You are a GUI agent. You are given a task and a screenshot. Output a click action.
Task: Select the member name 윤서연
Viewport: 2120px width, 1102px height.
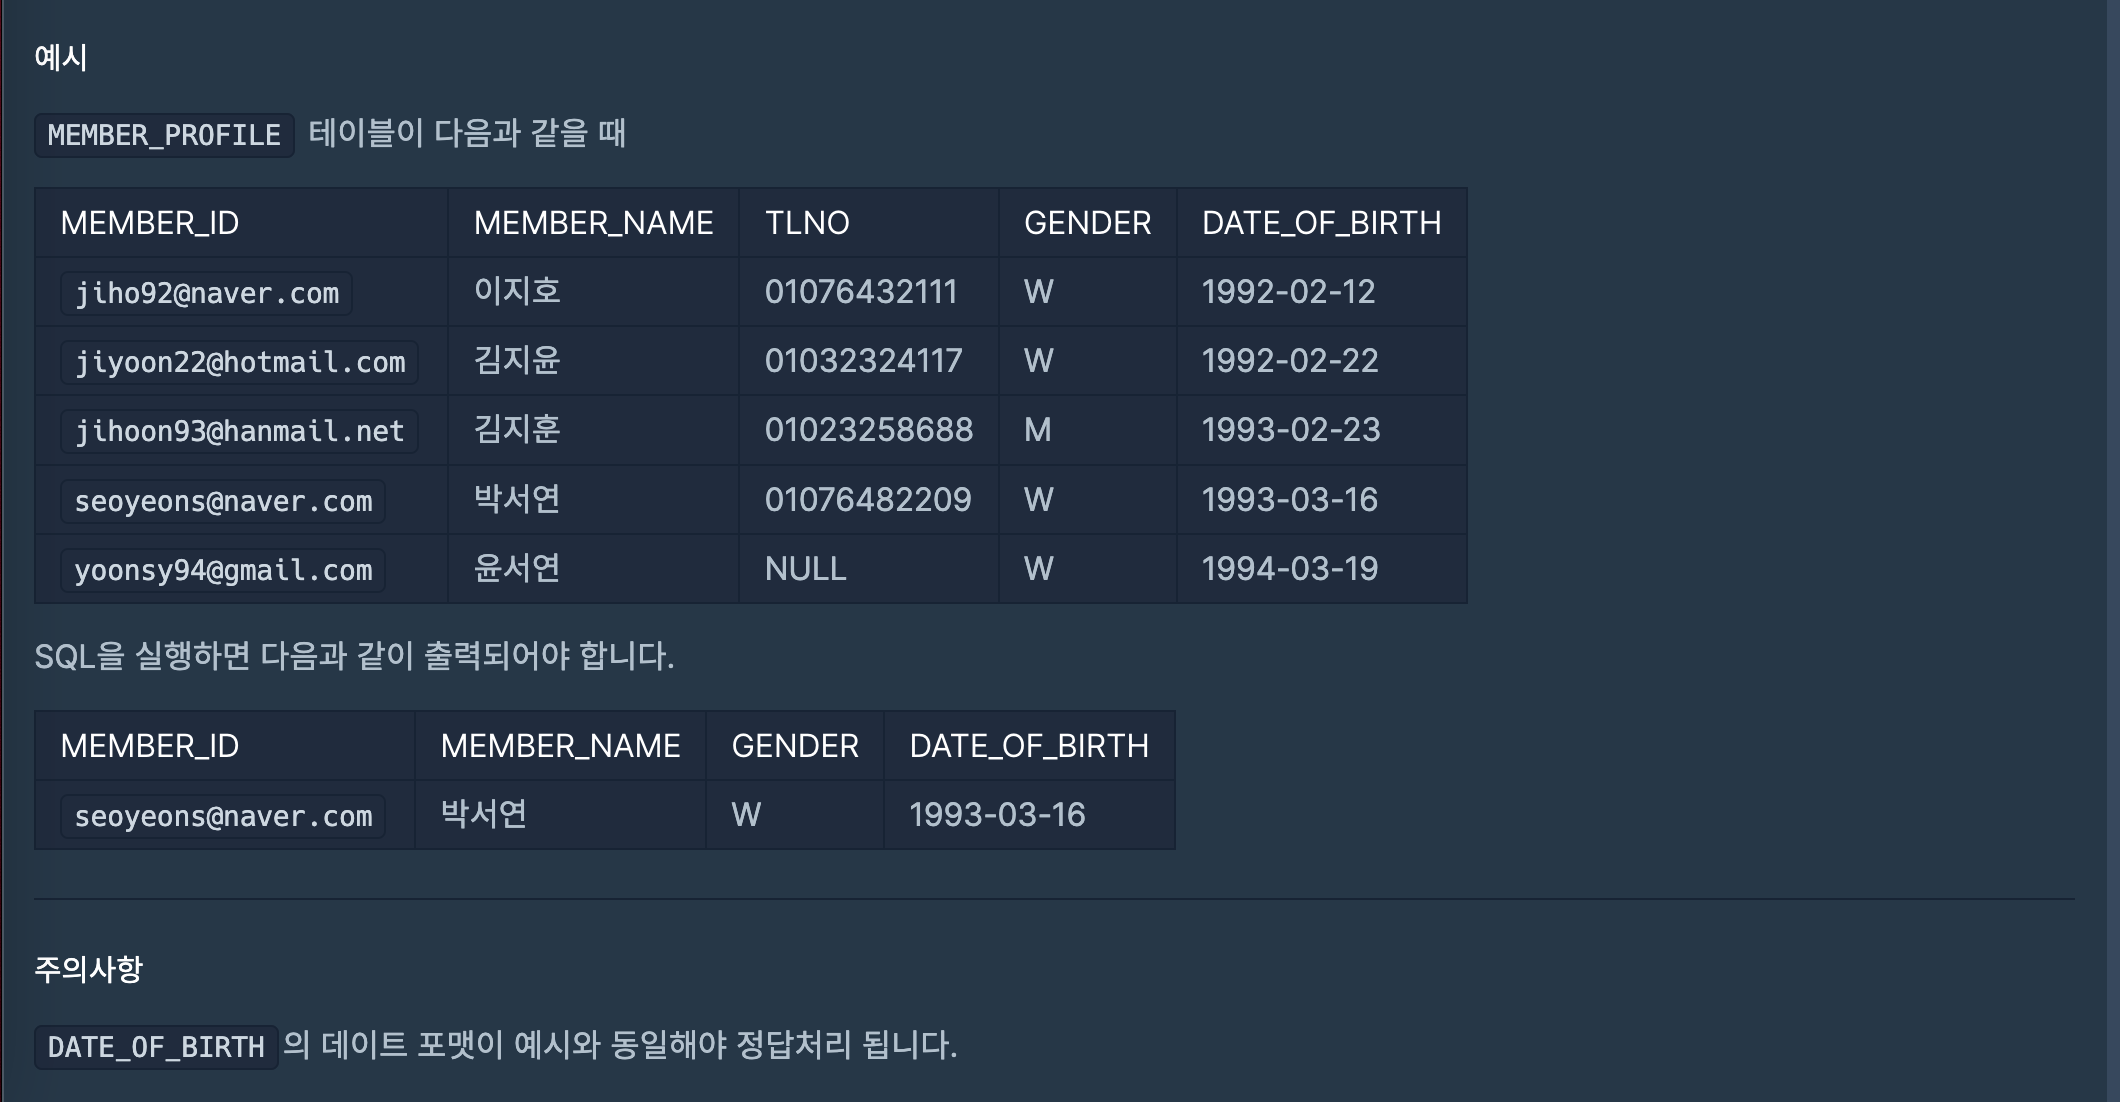pyautogui.click(x=517, y=569)
